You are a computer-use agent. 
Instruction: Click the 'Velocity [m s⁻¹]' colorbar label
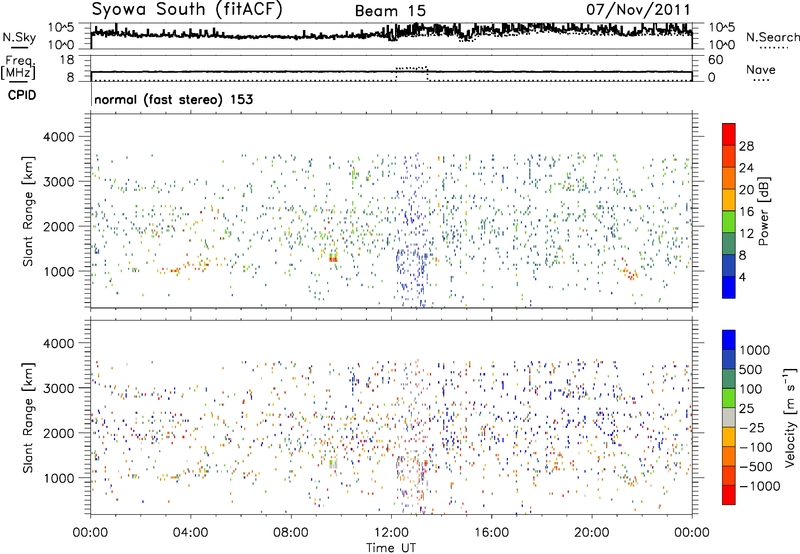point(790,417)
